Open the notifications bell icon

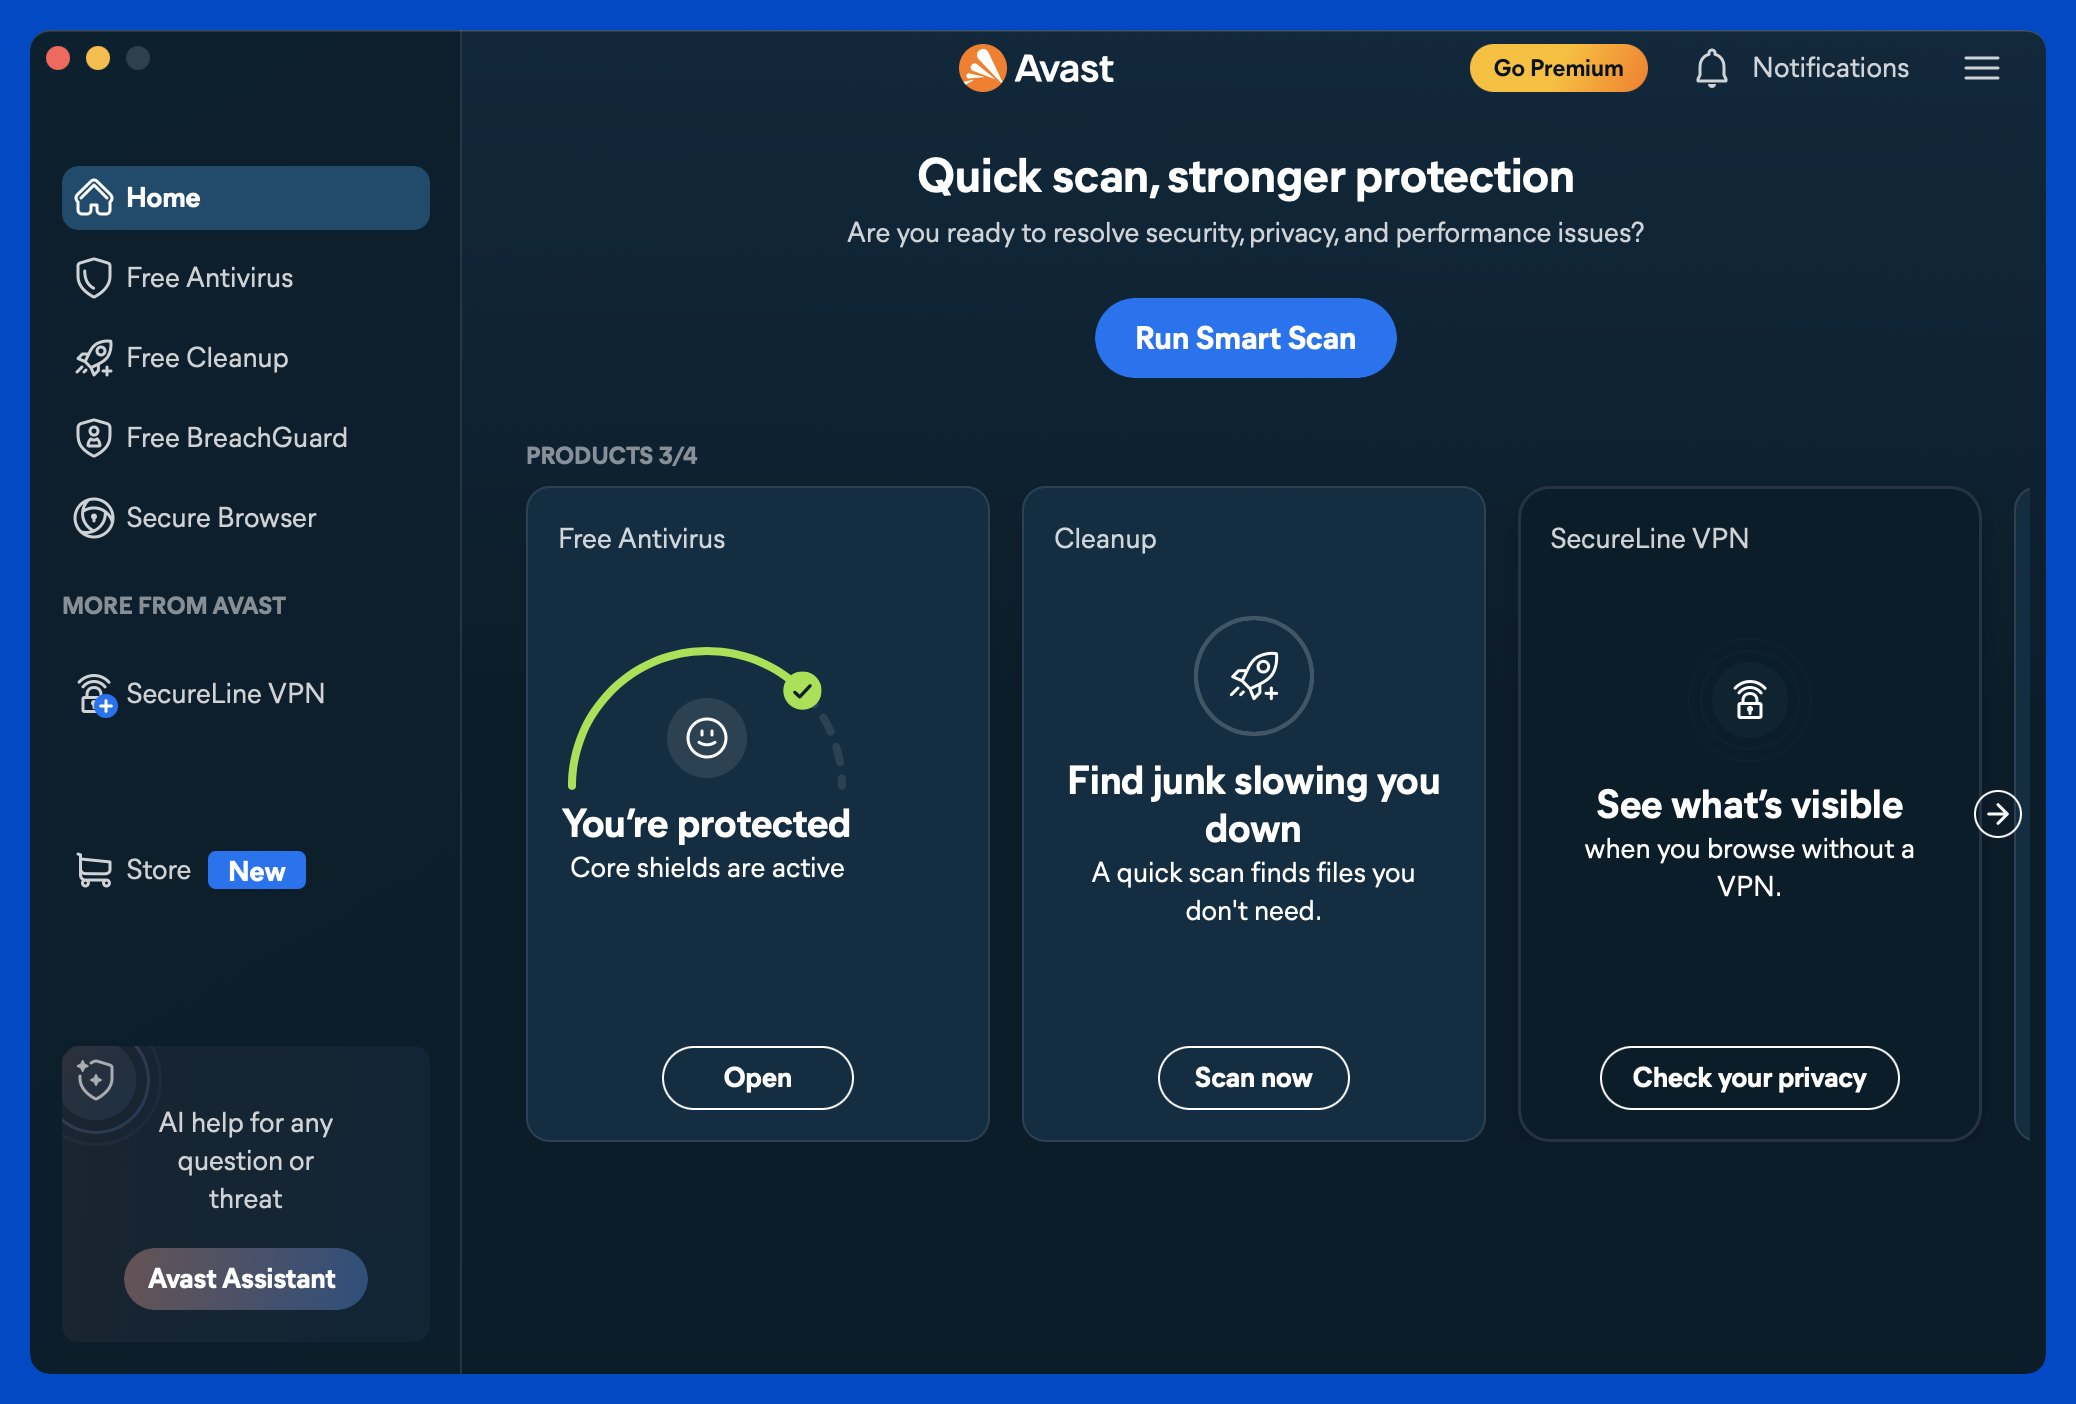(1711, 68)
